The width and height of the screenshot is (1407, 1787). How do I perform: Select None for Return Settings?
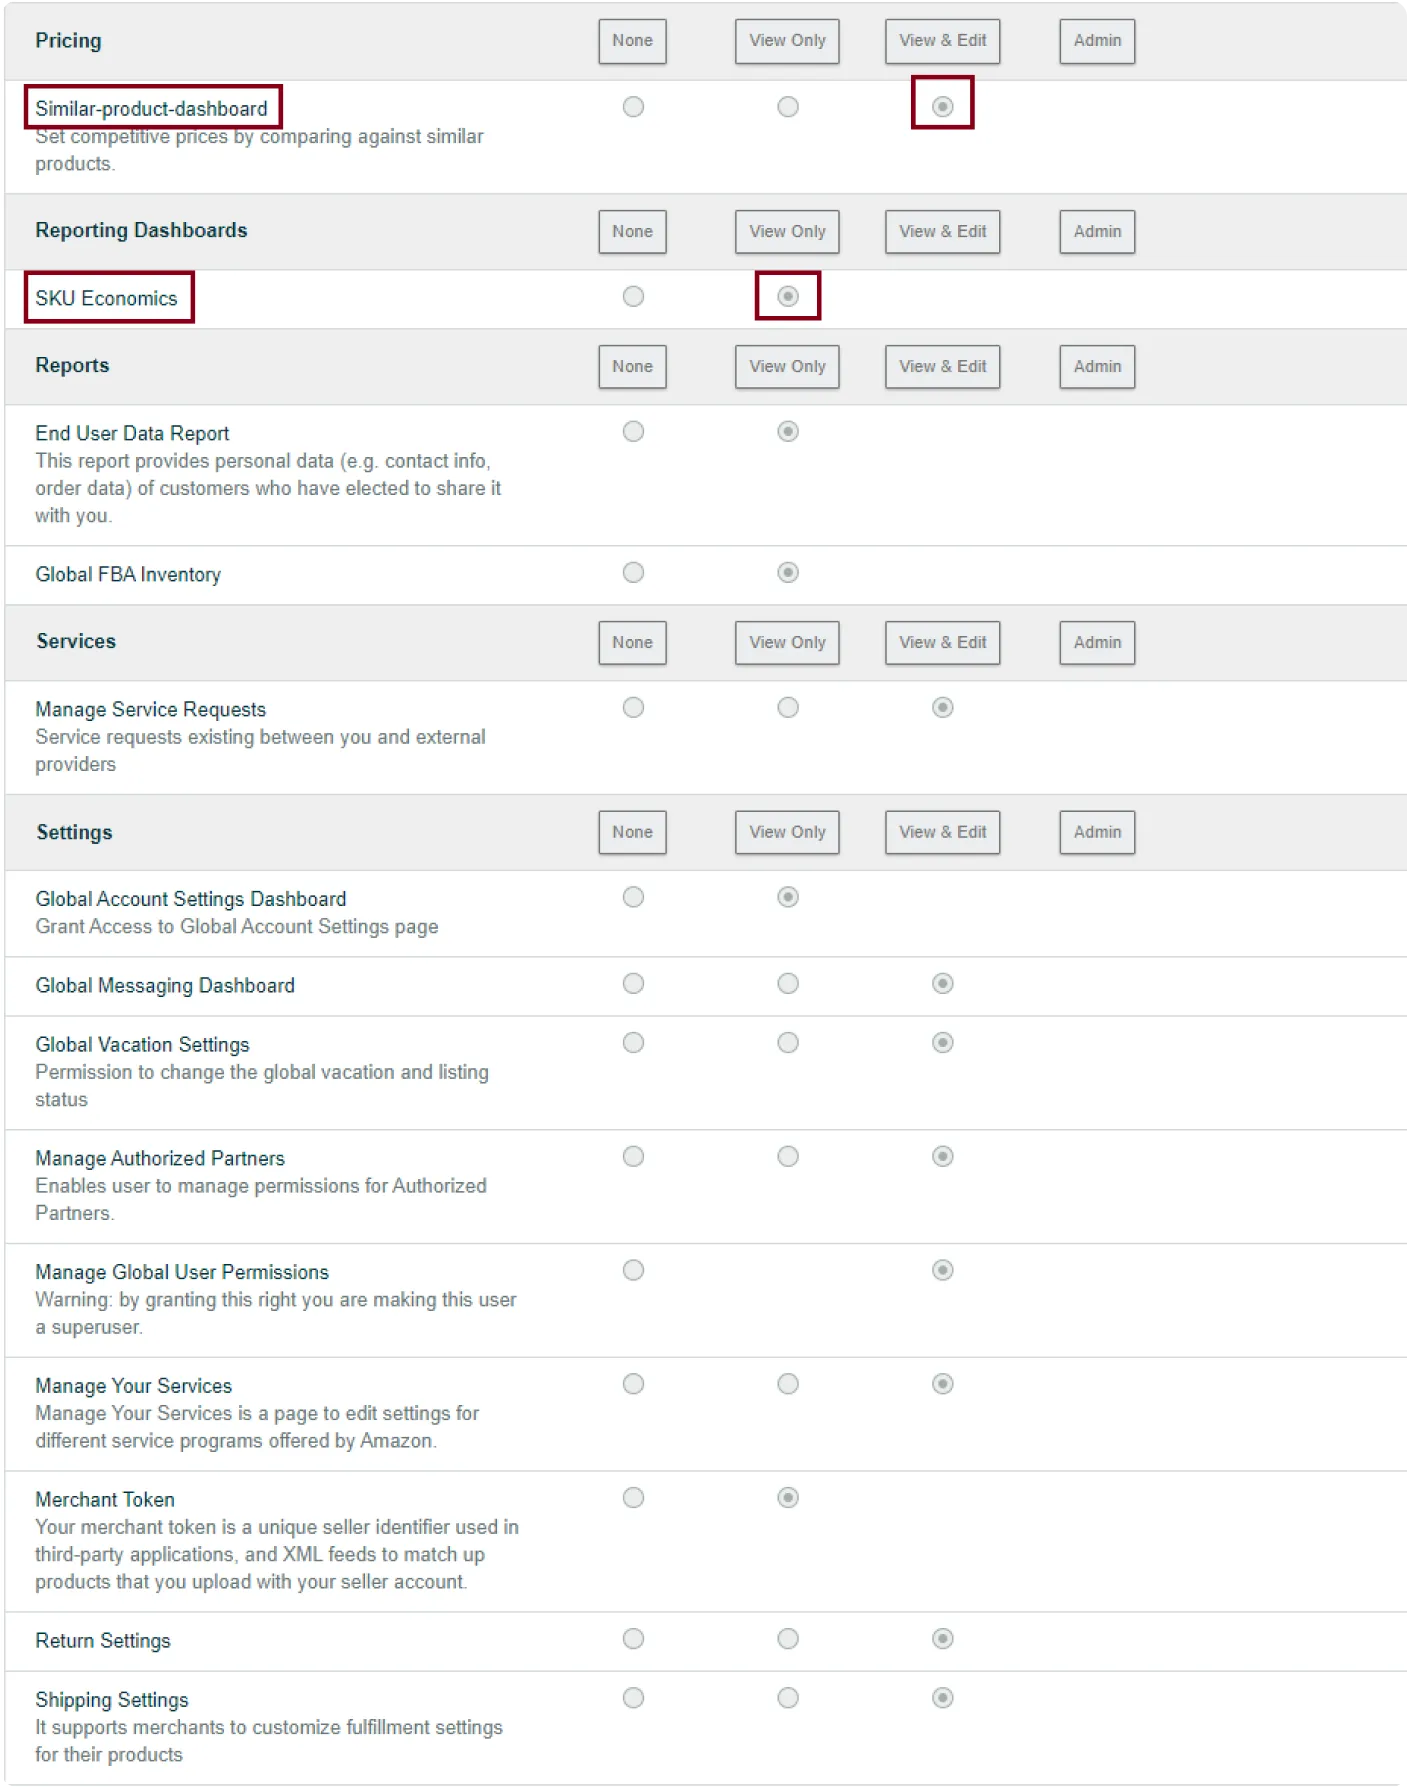(x=633, y=1638)
